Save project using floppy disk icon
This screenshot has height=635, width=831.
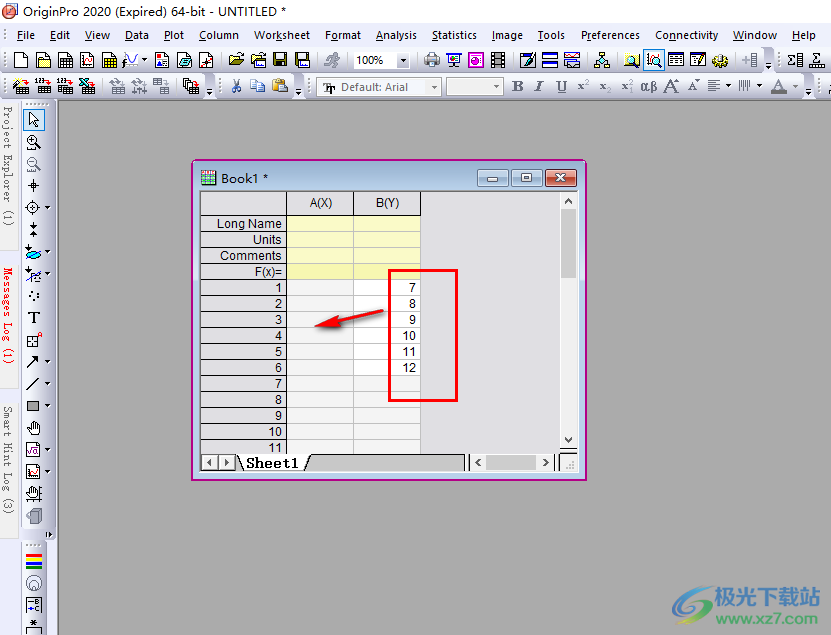point(280,60)
